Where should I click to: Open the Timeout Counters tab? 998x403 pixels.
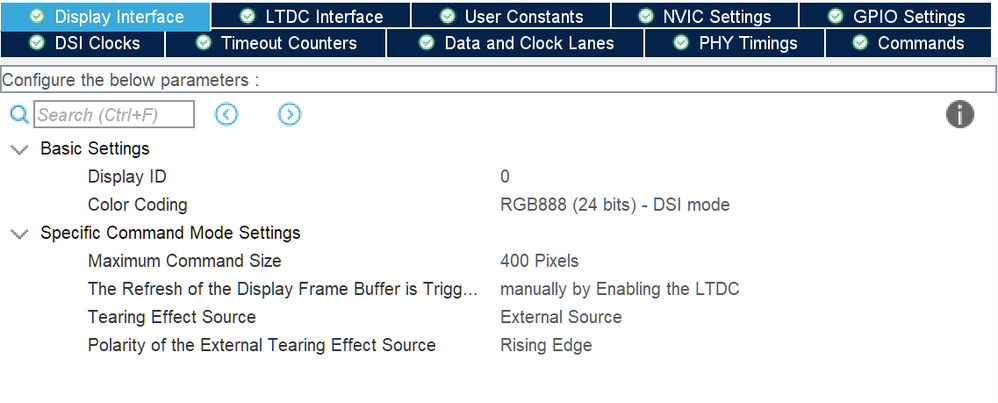click(x=276, y=43)
